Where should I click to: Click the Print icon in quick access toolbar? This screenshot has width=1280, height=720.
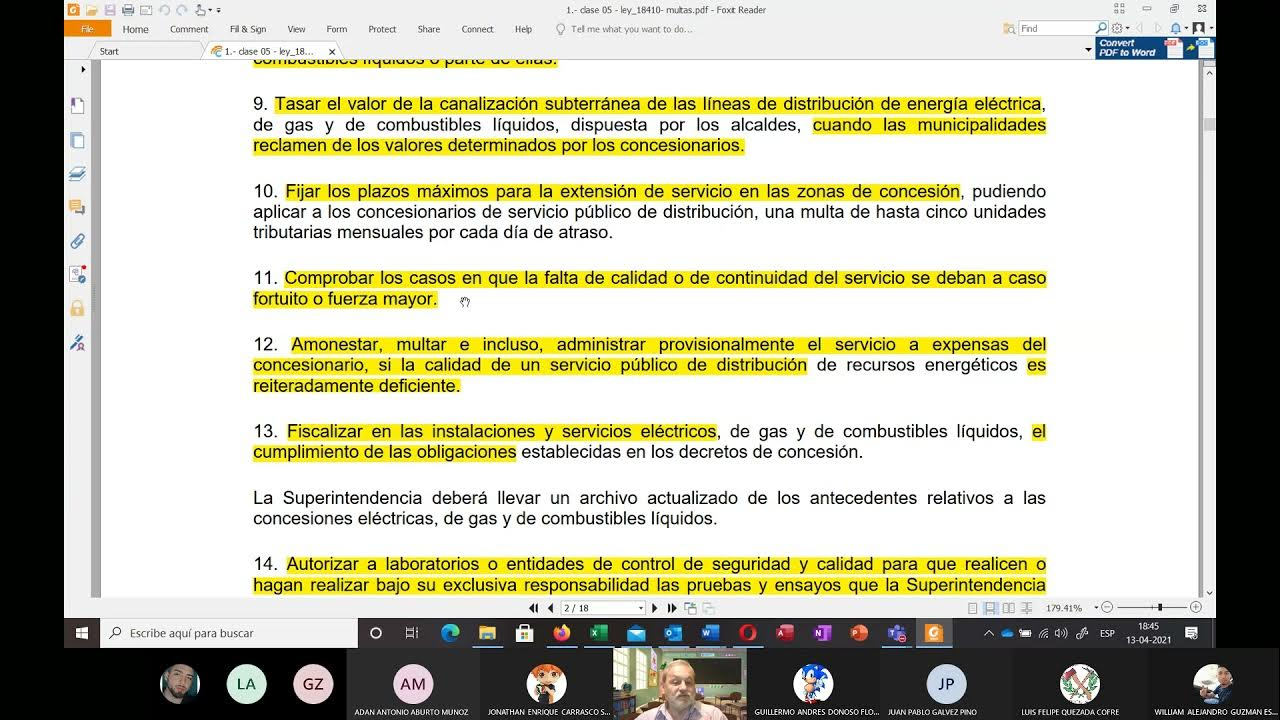tap(128, 10)
